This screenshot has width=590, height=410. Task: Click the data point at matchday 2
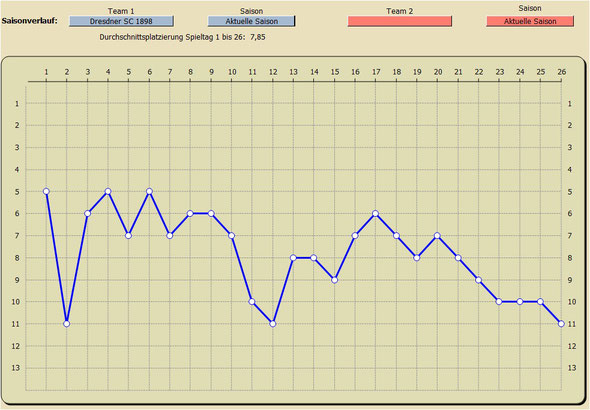[67, 324]
